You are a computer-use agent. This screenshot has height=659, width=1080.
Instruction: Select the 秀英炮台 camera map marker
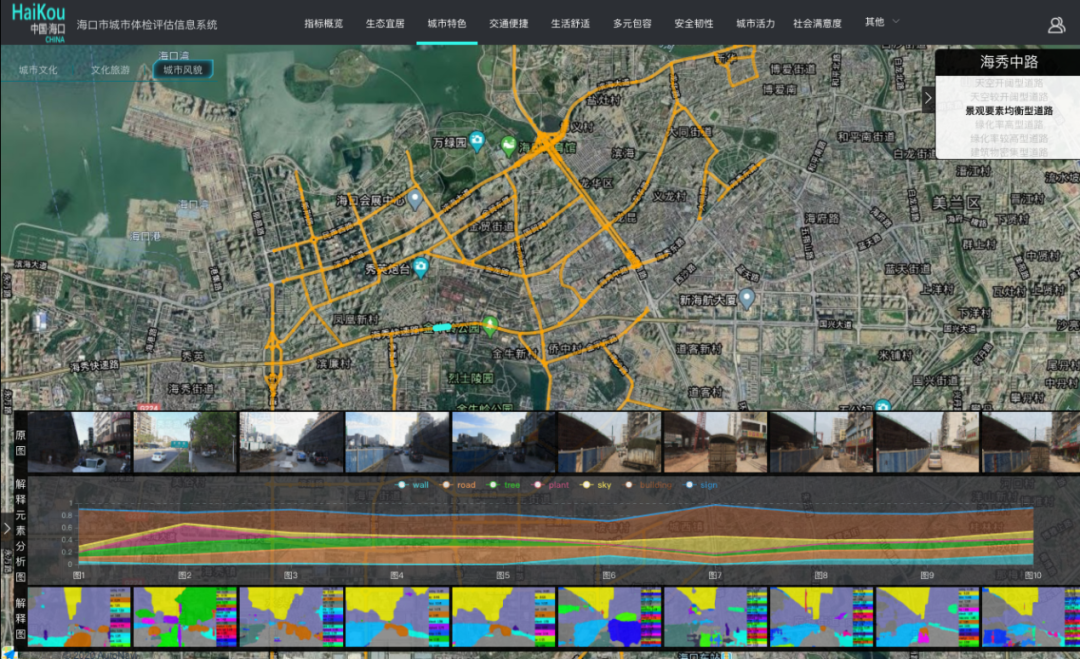pos(420,267)
